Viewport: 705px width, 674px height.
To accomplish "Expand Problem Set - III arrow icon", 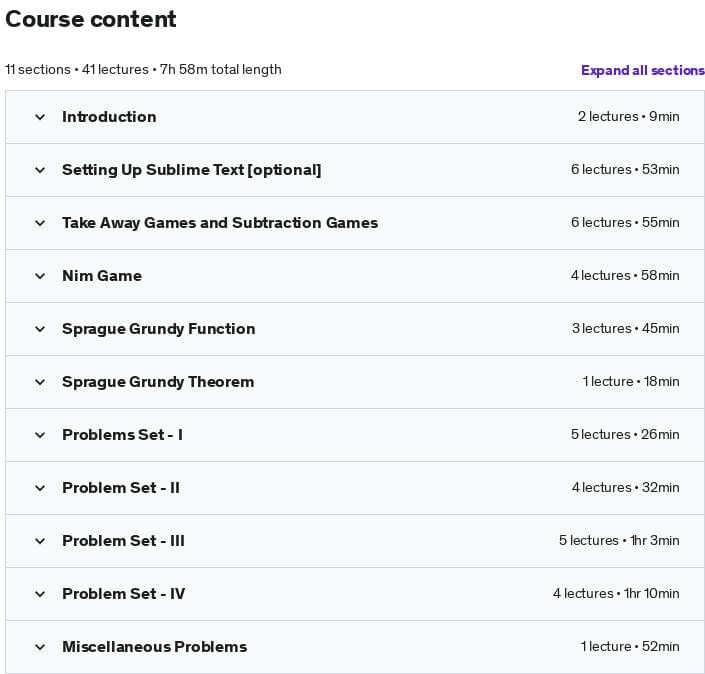I will coord(40,541).
